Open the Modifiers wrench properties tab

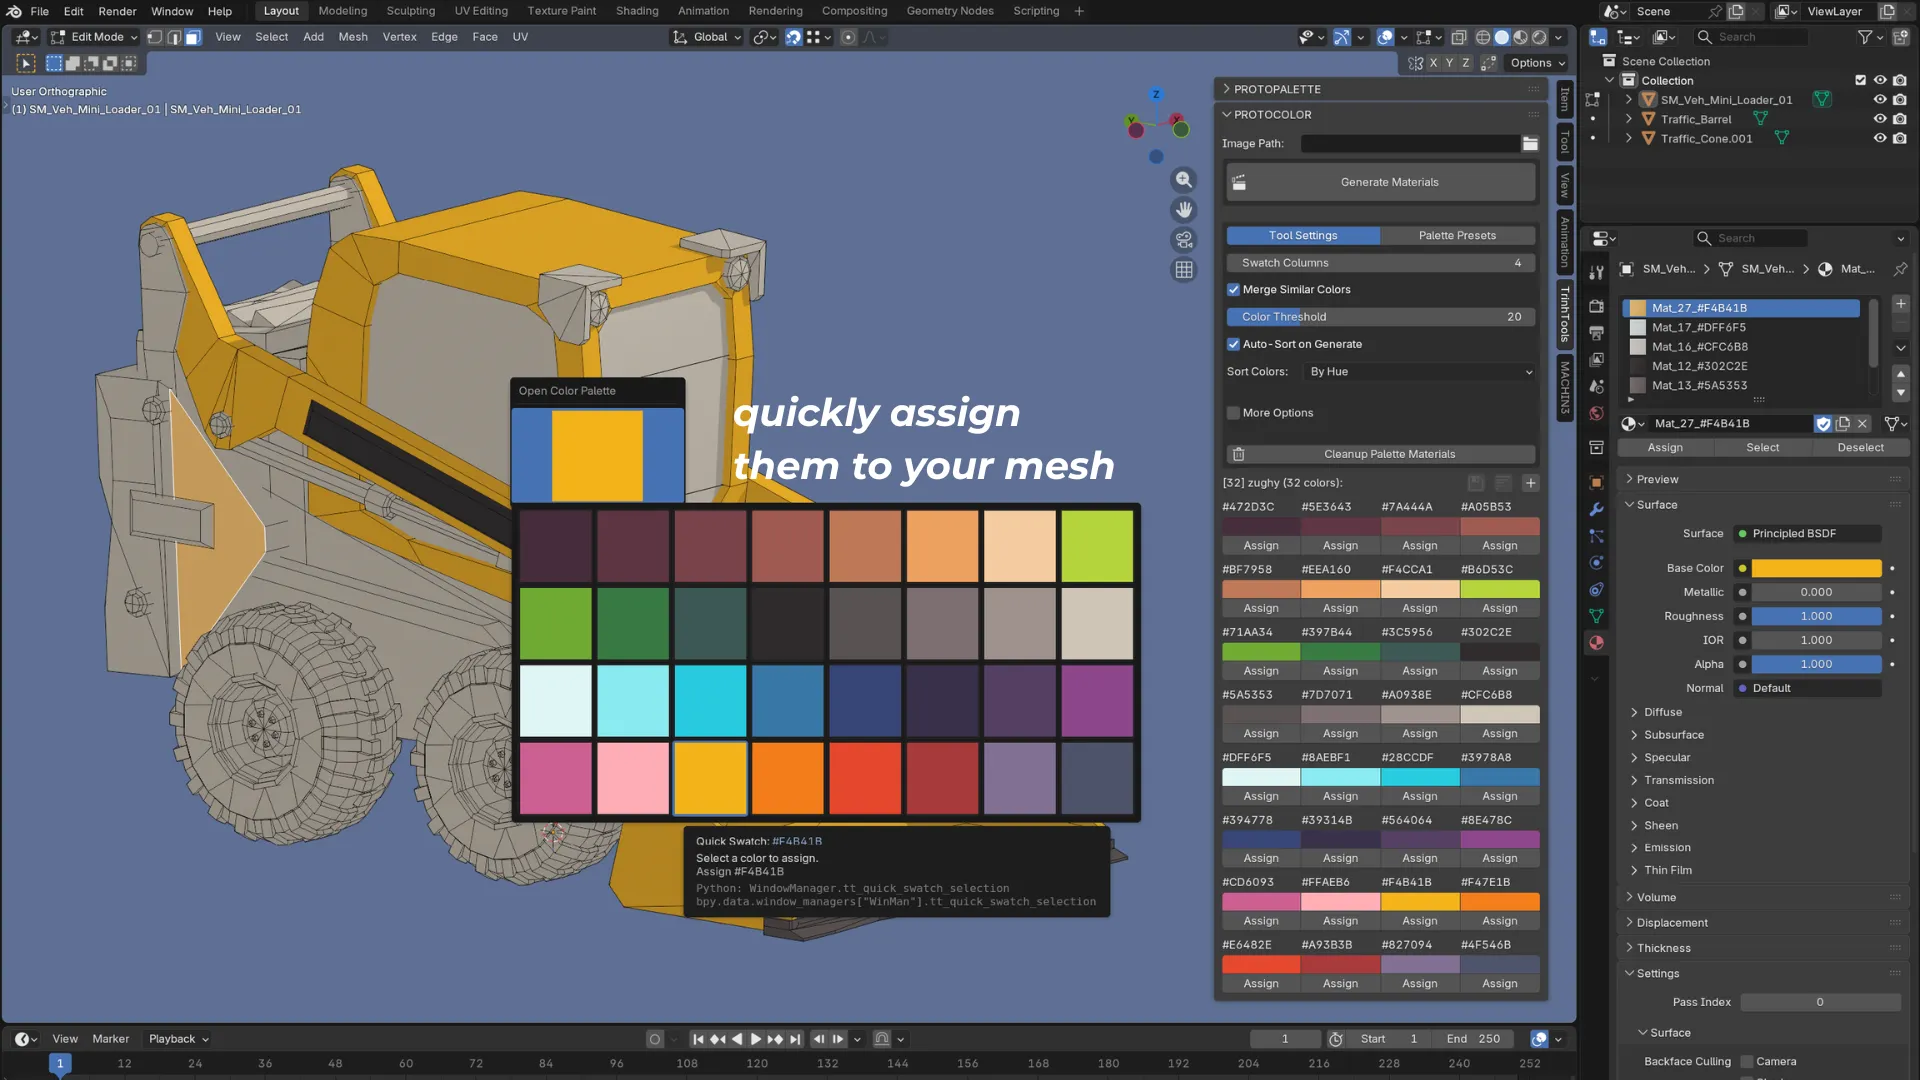coord(1596,510)
